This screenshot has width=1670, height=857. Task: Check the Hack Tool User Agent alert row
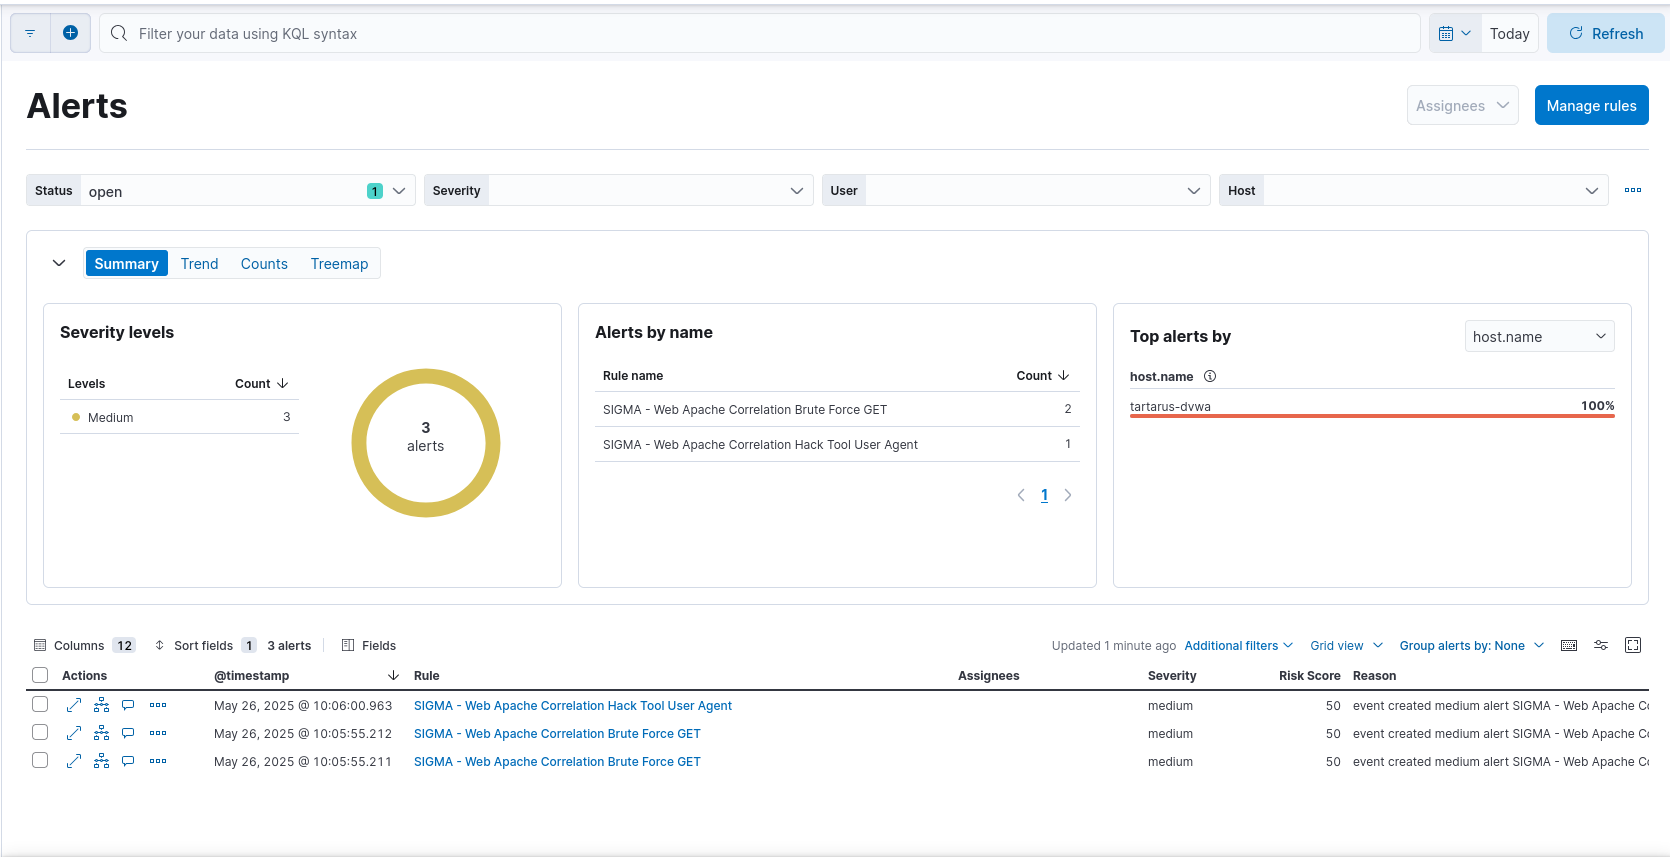[40, 704]
